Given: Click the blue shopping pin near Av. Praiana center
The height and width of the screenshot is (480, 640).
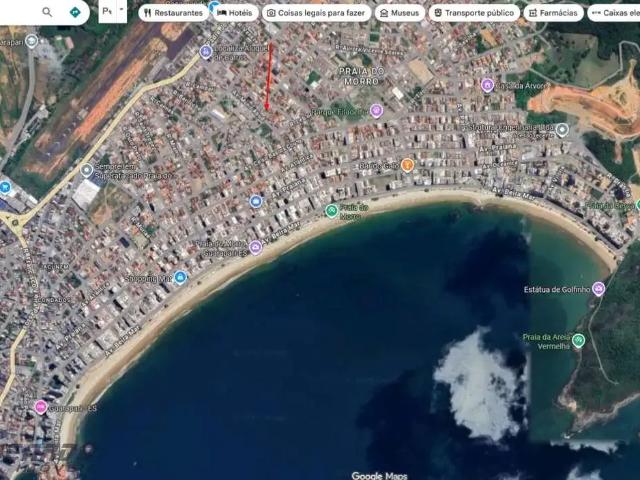Looking at the screenshot, I should tap(256, 201).
